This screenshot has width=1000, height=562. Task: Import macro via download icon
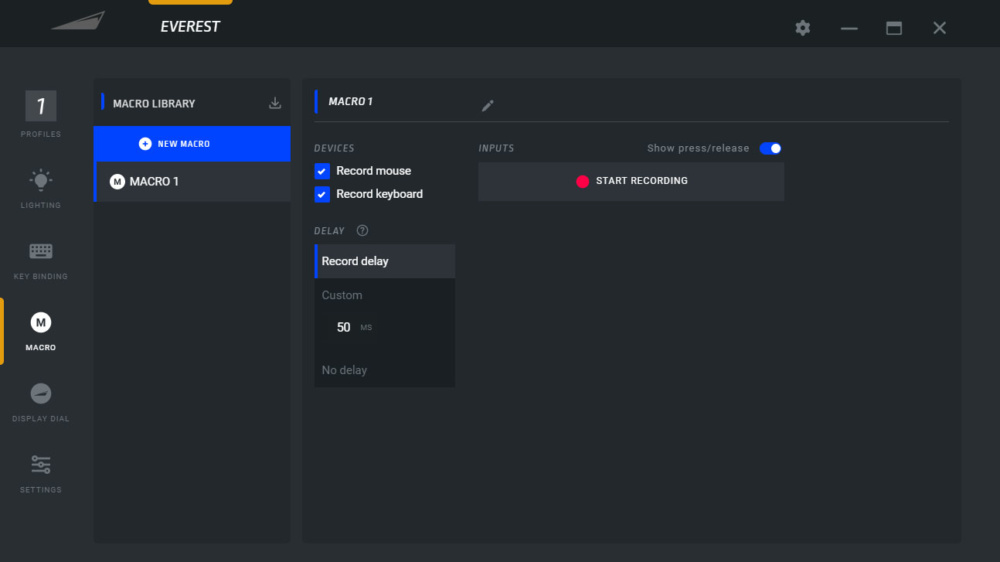[x=275, y=103]
